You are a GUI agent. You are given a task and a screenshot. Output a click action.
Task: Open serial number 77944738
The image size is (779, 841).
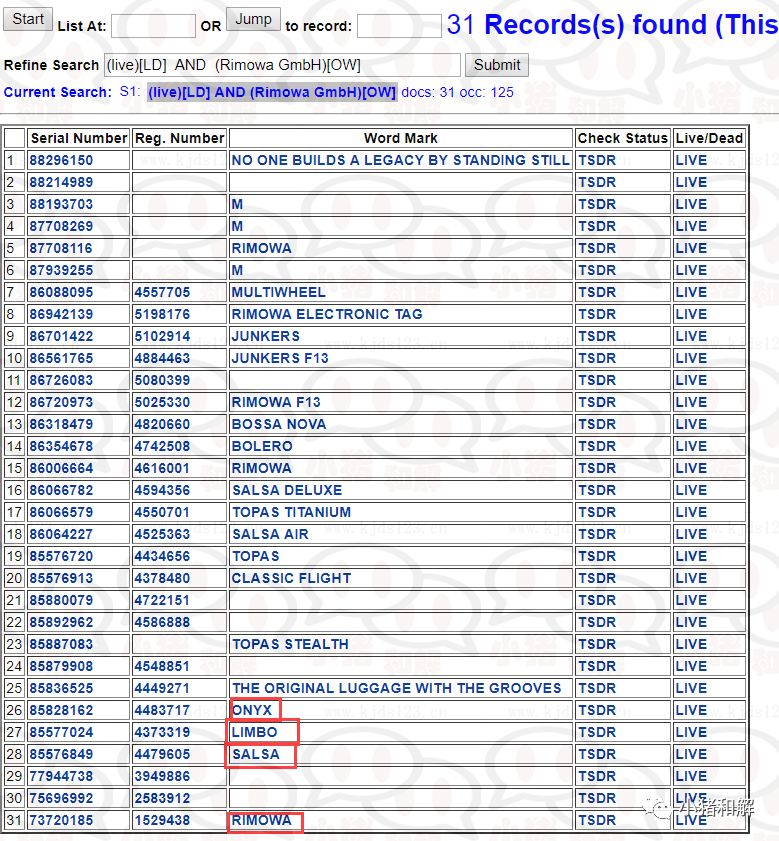pyautogui.click(x=61, y=776)
